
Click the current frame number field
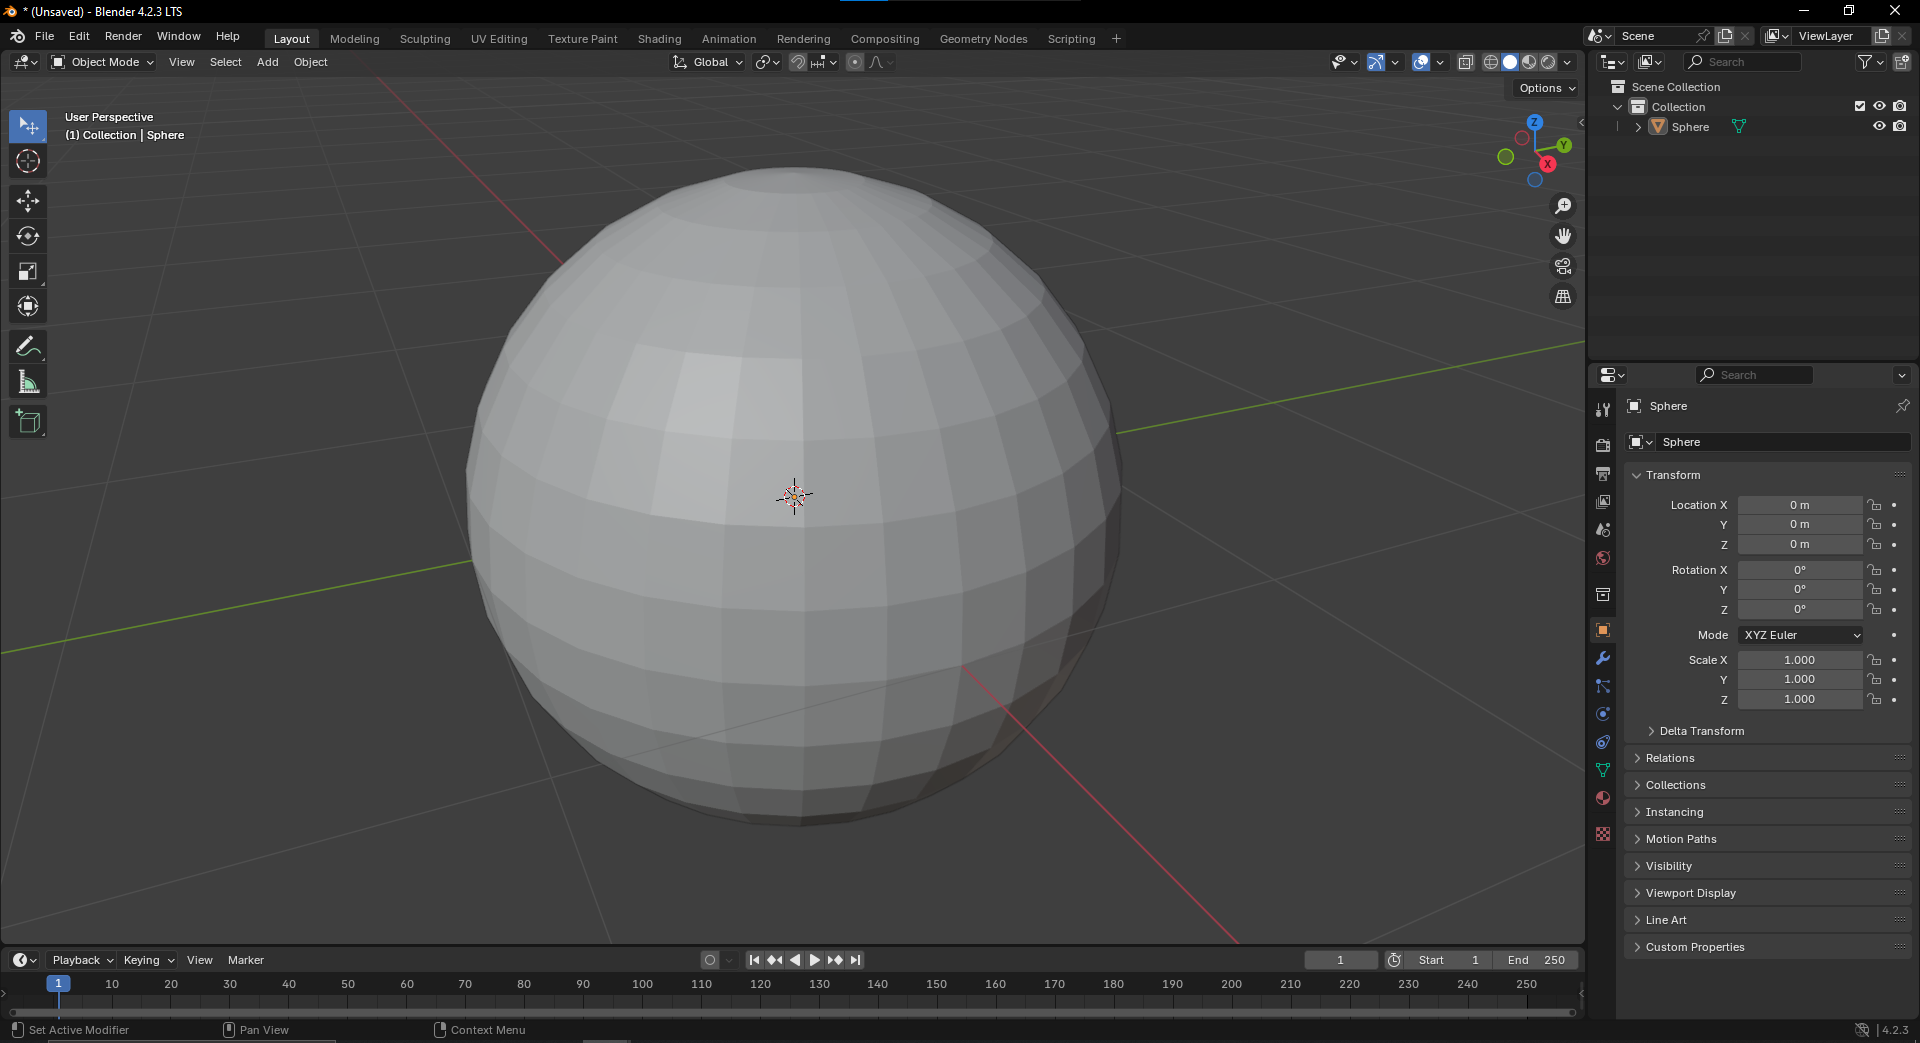coord(1341,959)
